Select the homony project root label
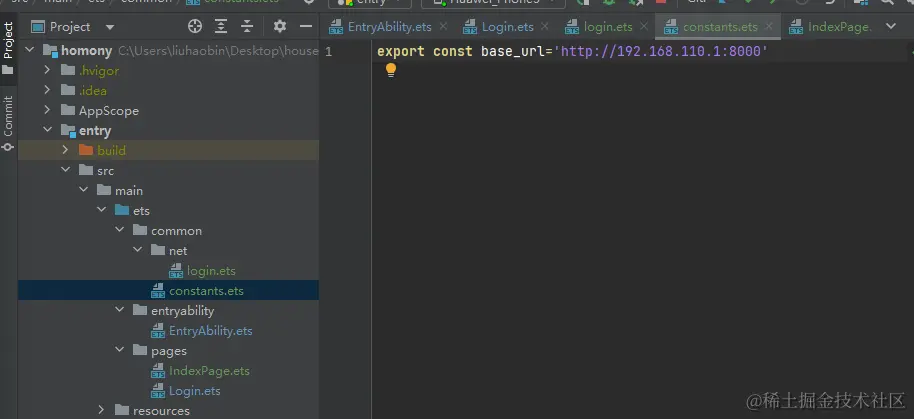 coord(86,51)
